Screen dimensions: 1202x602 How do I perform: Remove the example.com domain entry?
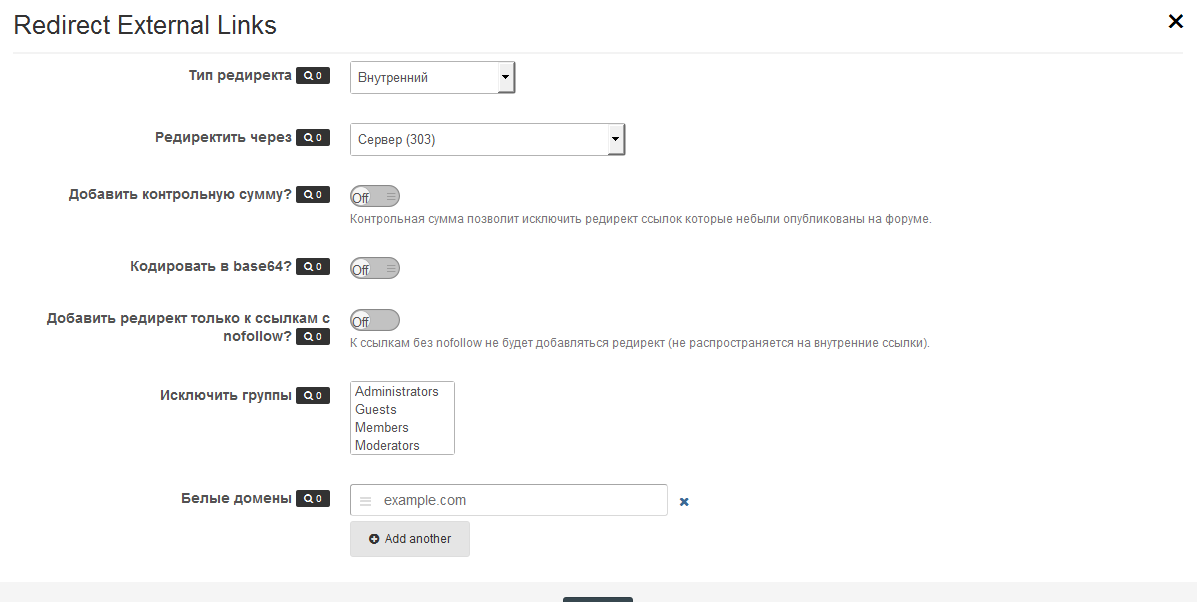click(684, 502)
